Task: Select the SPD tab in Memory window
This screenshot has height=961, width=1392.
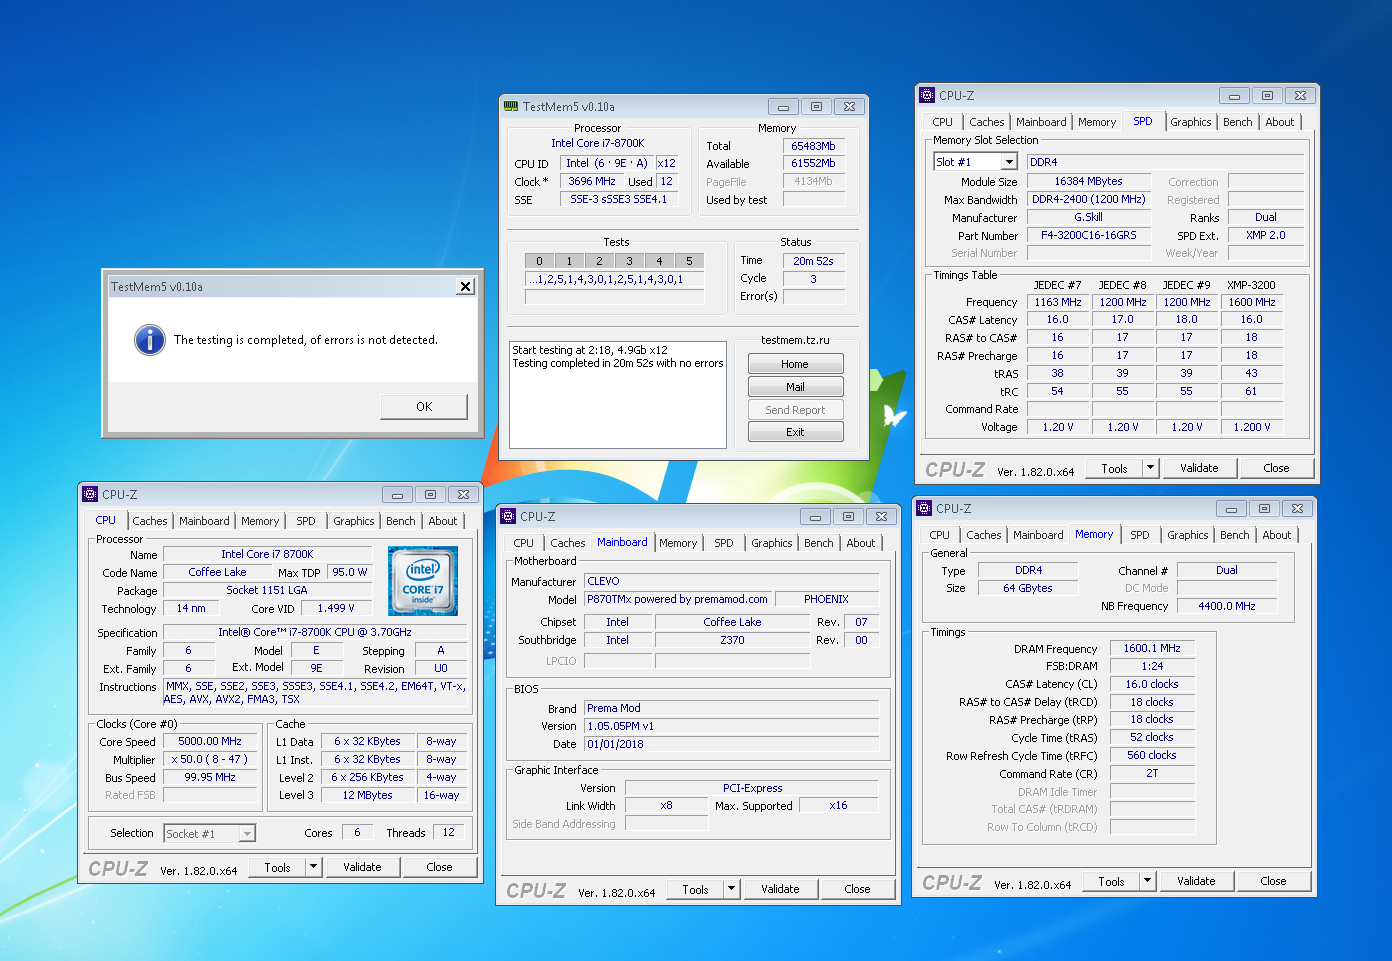Action: (x=1140, y=535)
